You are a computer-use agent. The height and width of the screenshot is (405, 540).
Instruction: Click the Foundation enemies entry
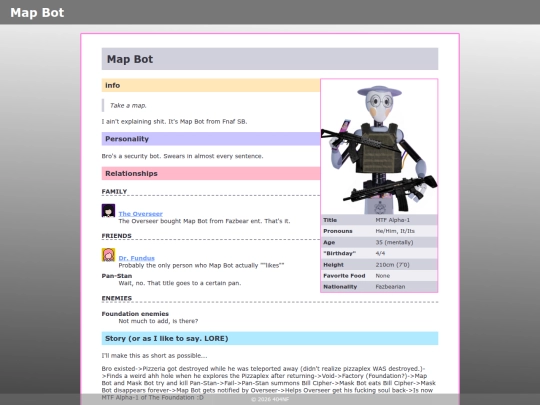[135, 314]
